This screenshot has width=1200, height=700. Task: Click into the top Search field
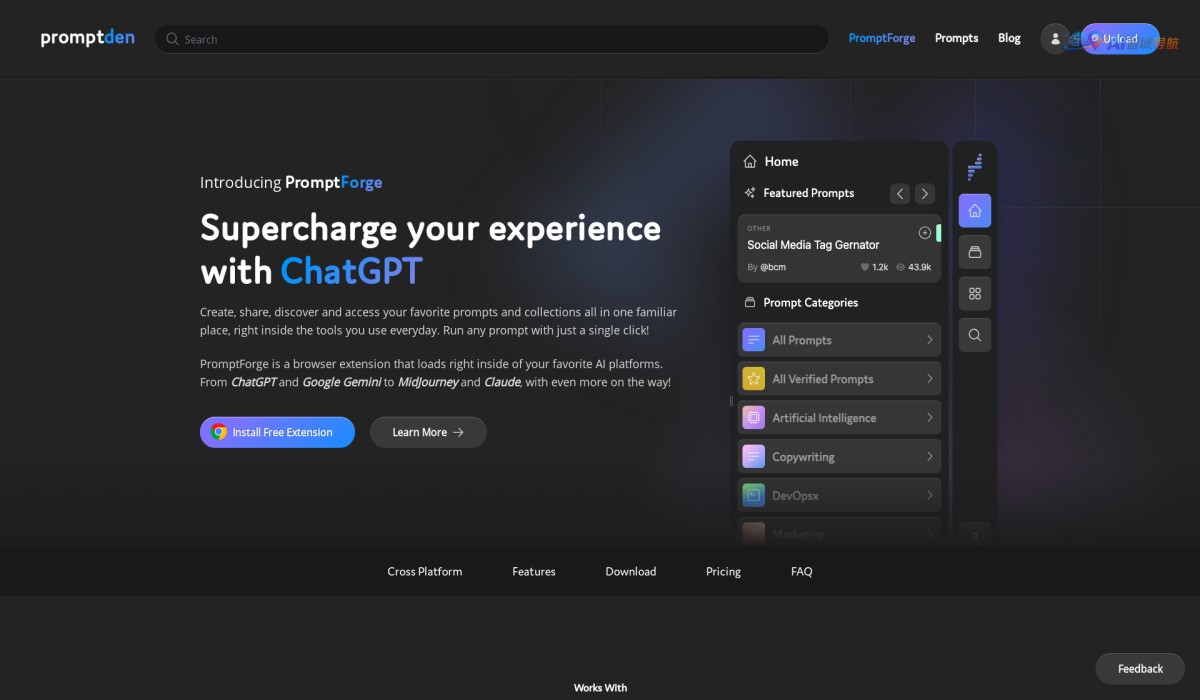490,39
